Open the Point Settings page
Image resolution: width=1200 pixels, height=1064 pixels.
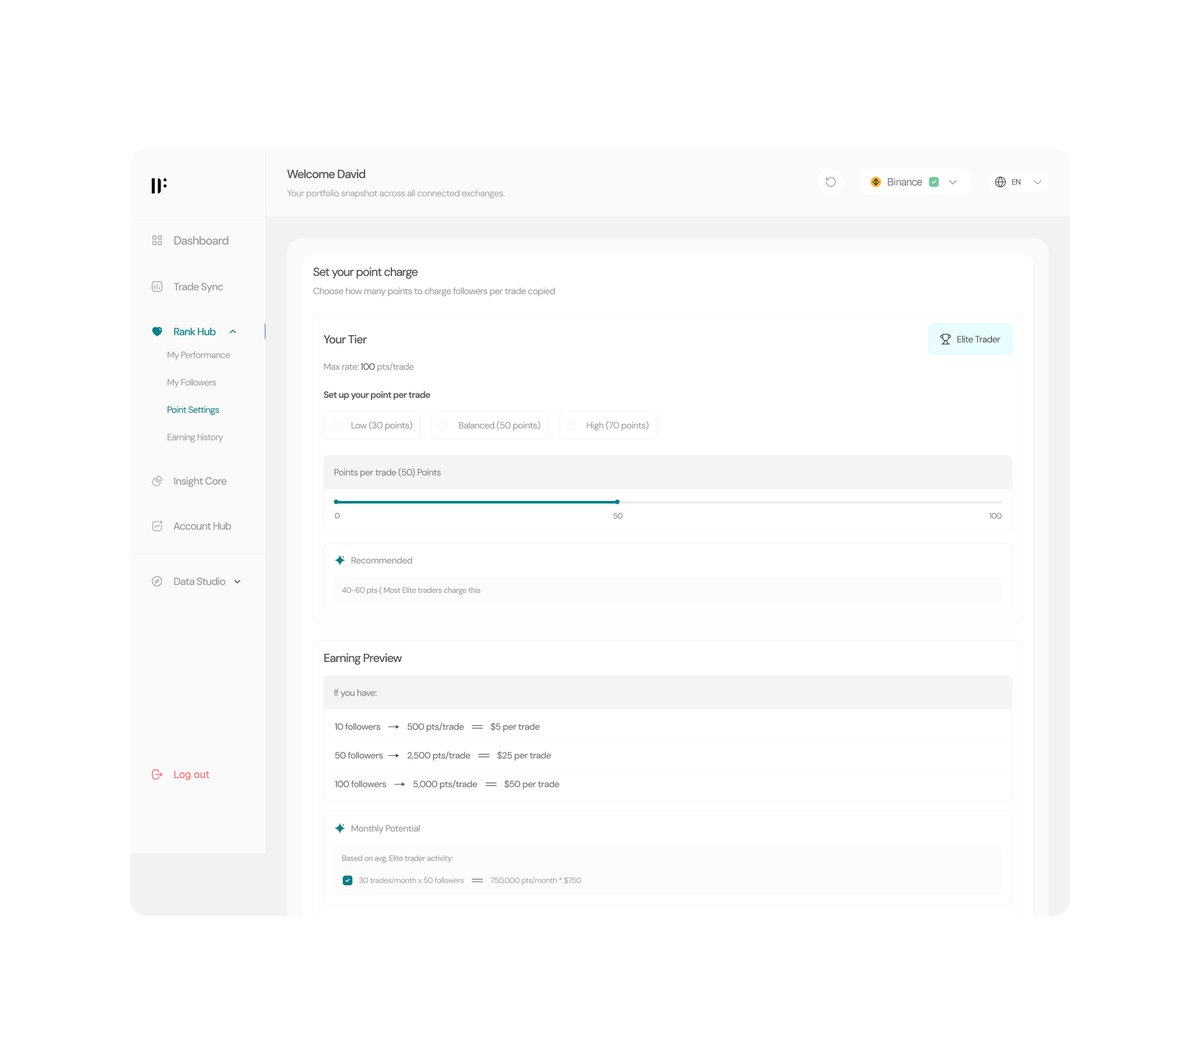point(193,409)
